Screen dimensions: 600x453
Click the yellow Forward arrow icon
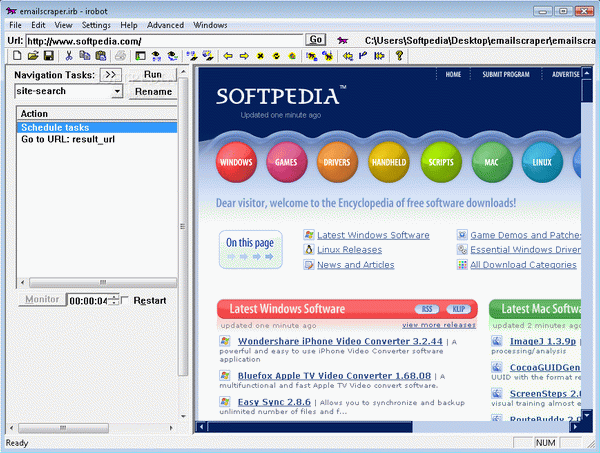(243, 56)
